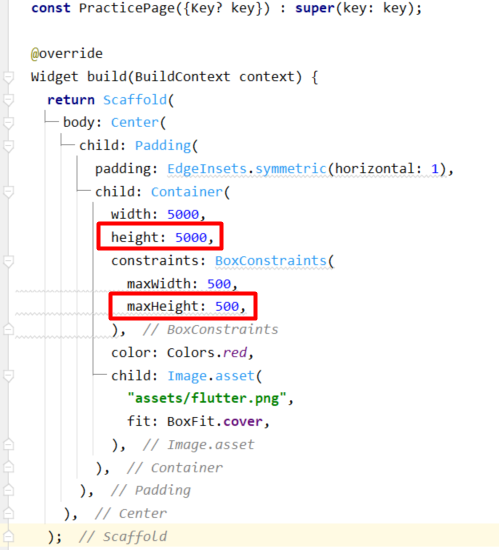This screenshot has width=499, height=550.
Task: Click the // Center comment text
Action: [131, 513]
